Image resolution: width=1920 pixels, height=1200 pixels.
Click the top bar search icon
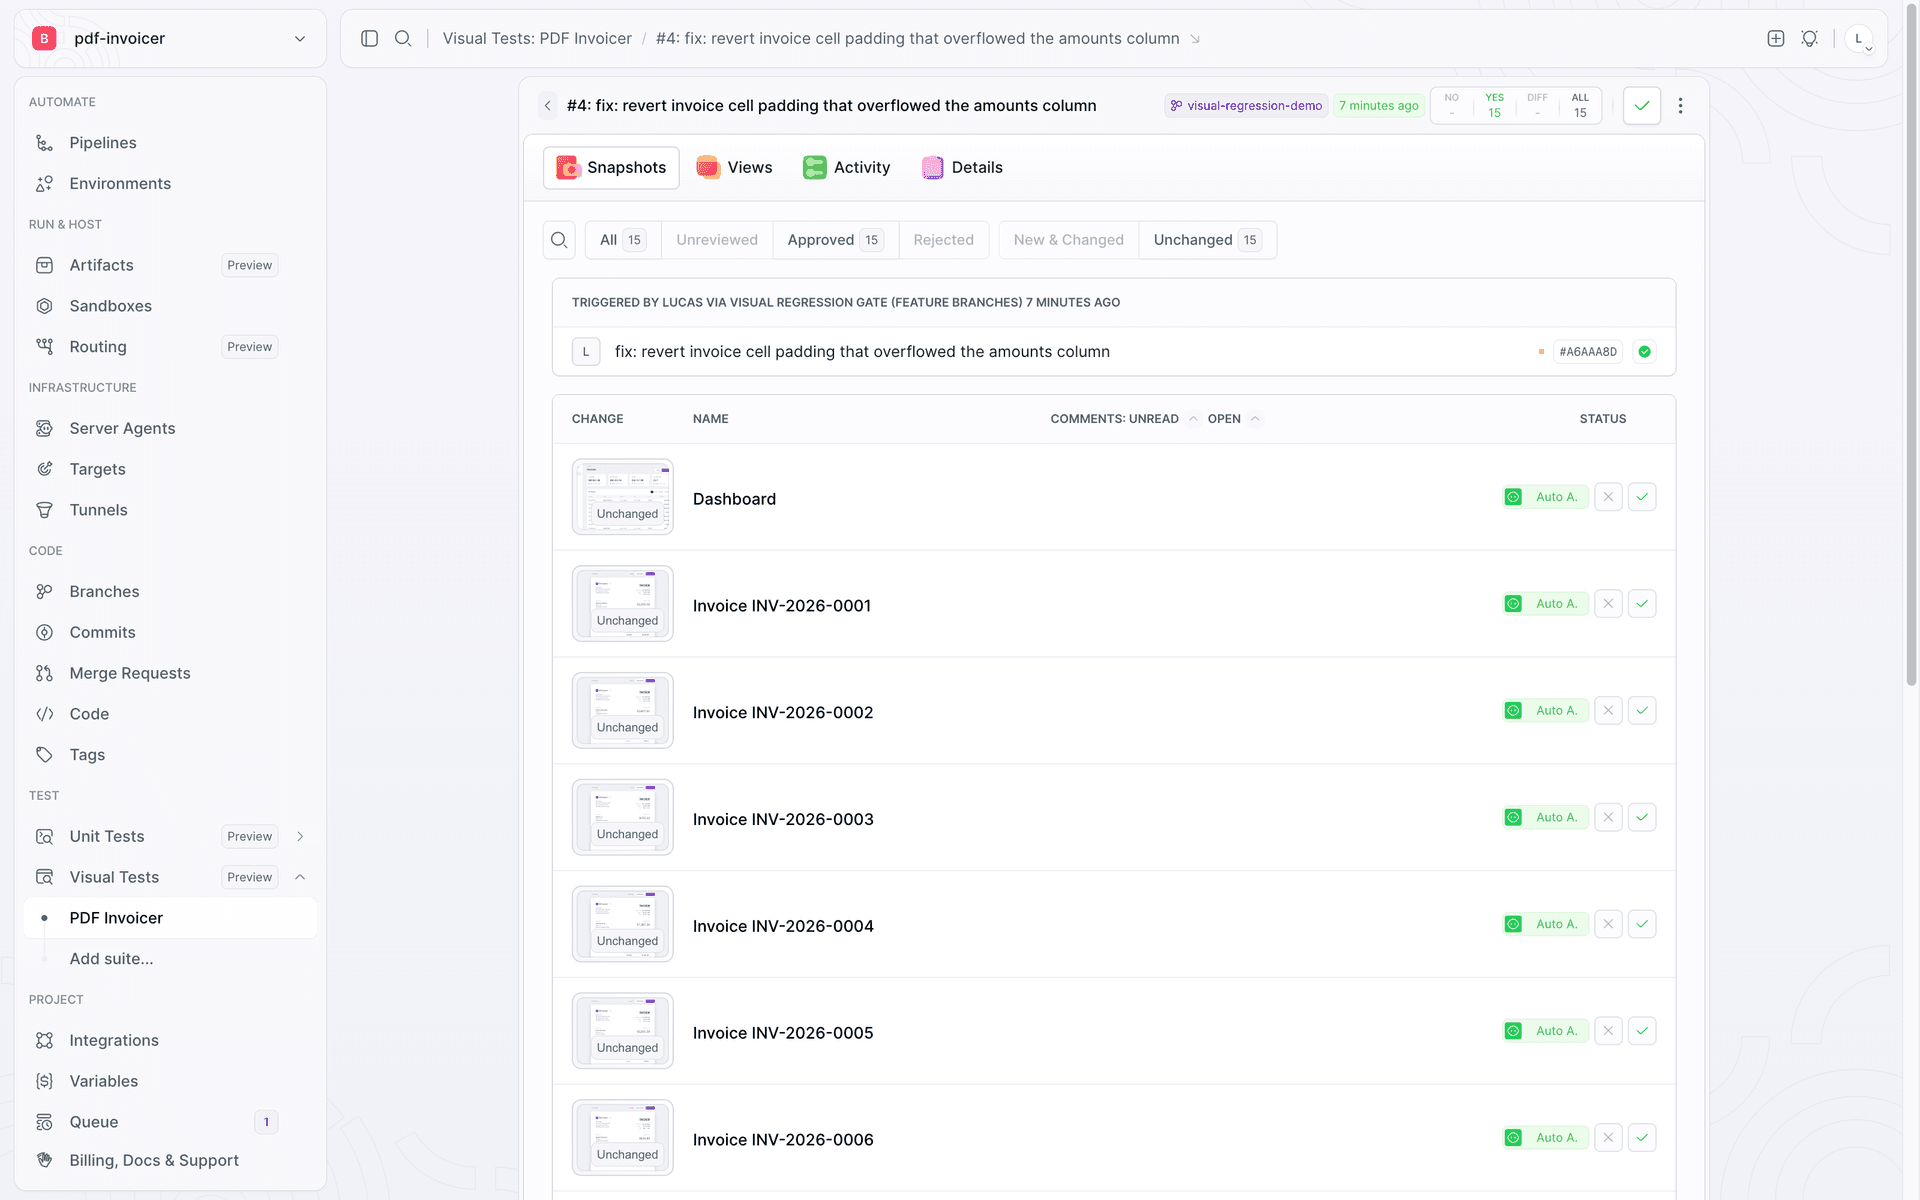coord(403,38)
